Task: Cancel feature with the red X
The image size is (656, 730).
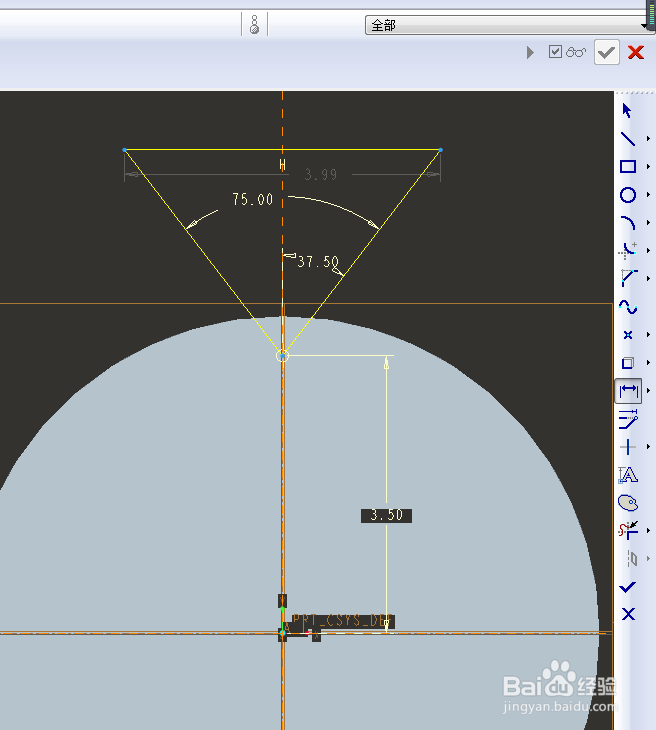Action: tap(636, 52)
